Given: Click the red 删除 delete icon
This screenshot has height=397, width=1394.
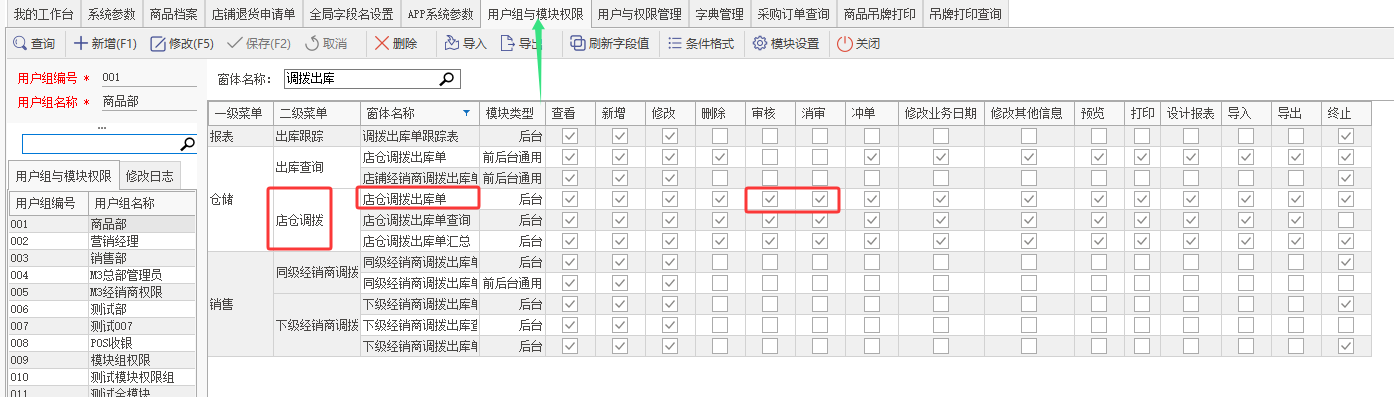Looking at the screenshot, I should (x=382, y=44).
